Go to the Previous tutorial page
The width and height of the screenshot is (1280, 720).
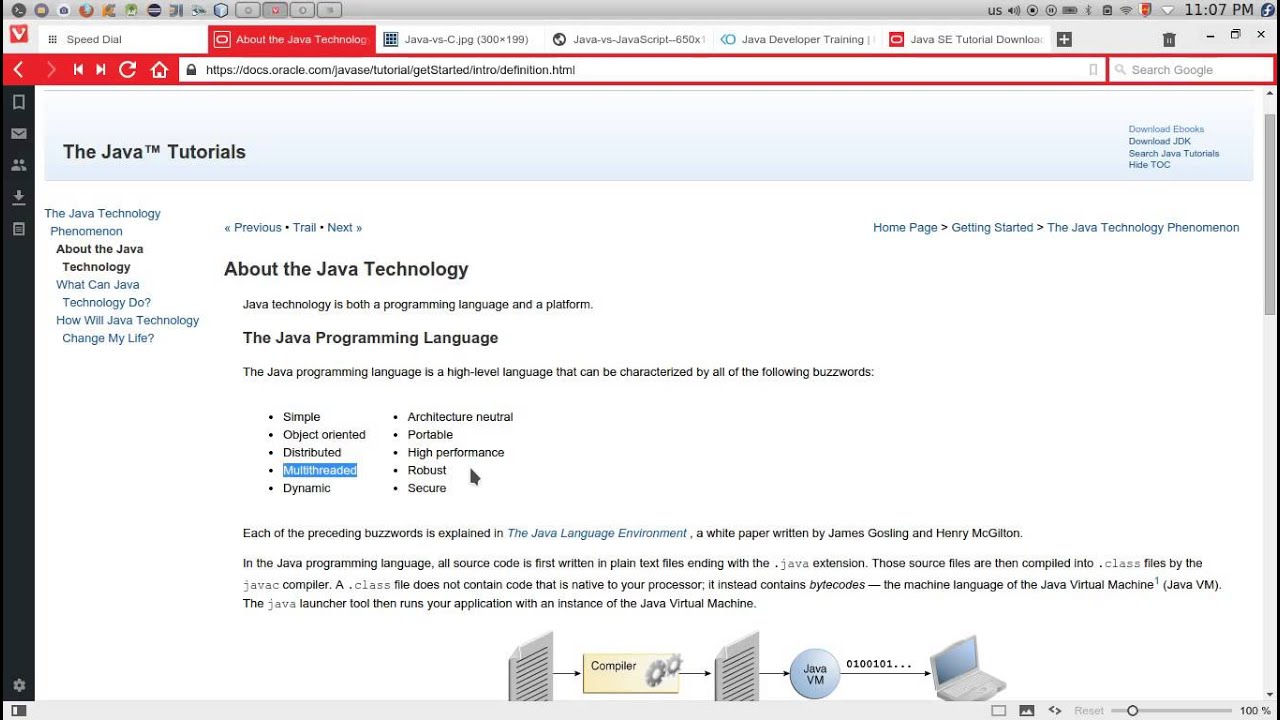pyautogui.click(x=253, y=228)
